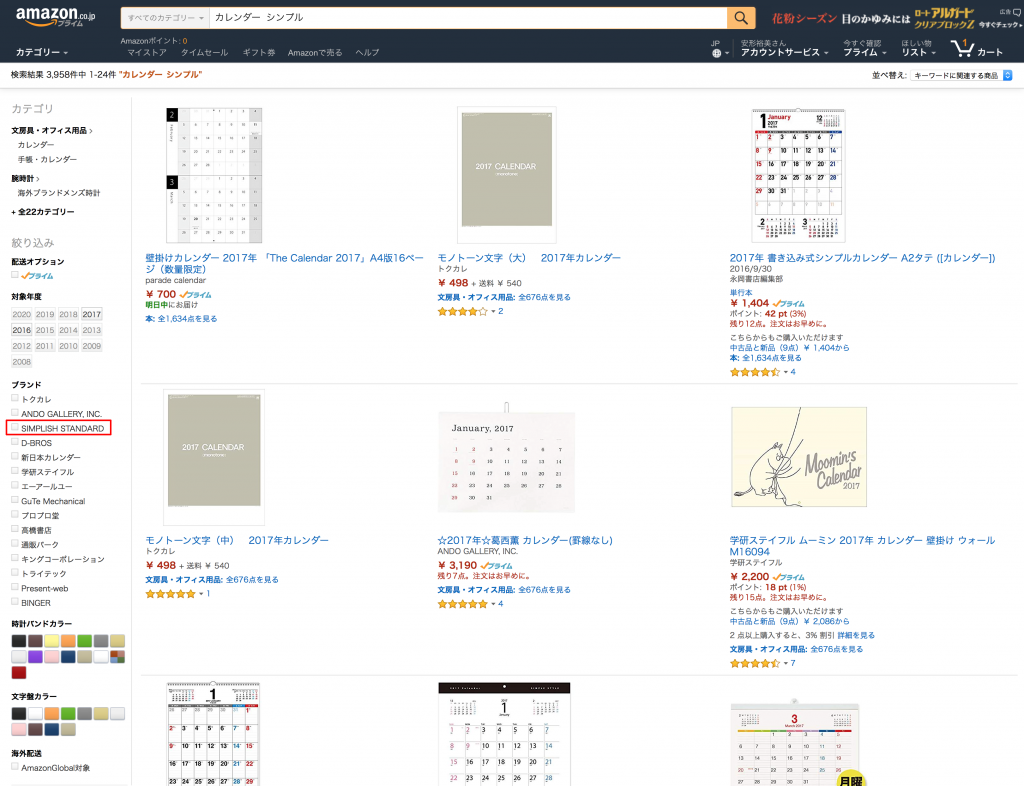The image size is (1024, 786).
Task: Enable the 新日本カレンダー brand filter
Action: pyautogui.click(x=15, y=457)
